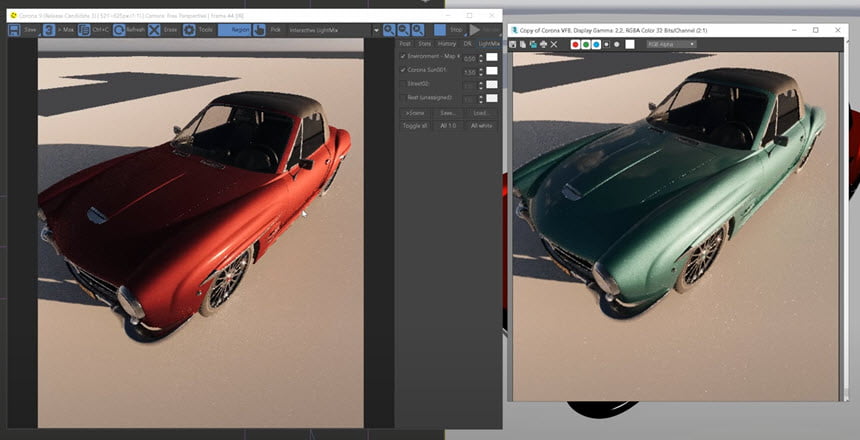Image resolution: width=860 pixels, height=440 pixels.
Task: Click the zoom in magnifier icon
Action: [389, 30]
